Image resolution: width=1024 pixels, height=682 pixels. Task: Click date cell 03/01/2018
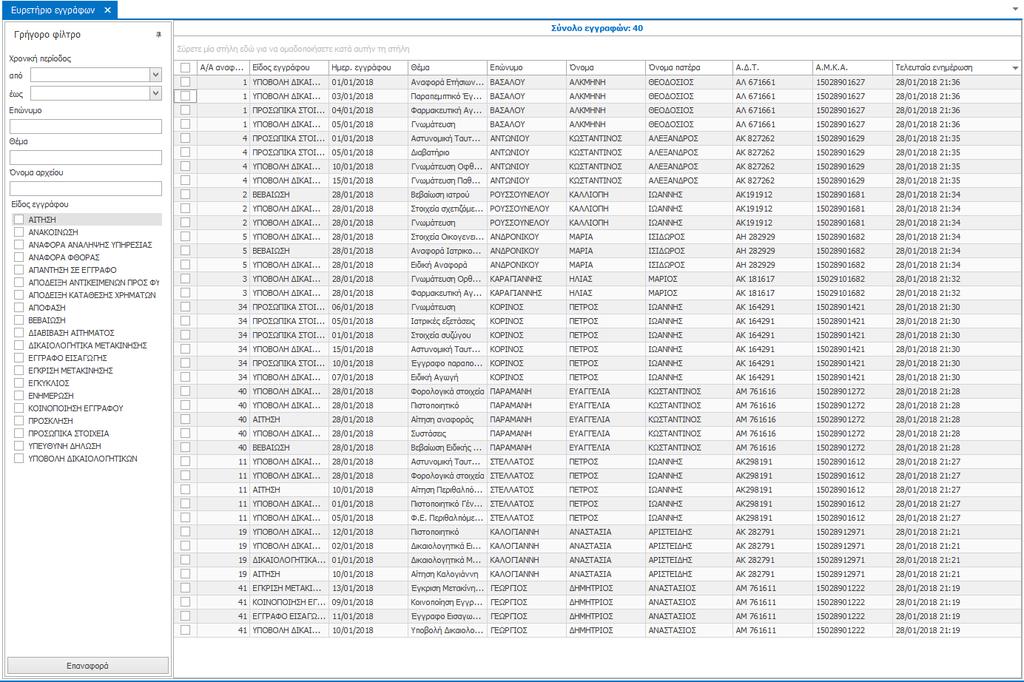pos(368,96)
